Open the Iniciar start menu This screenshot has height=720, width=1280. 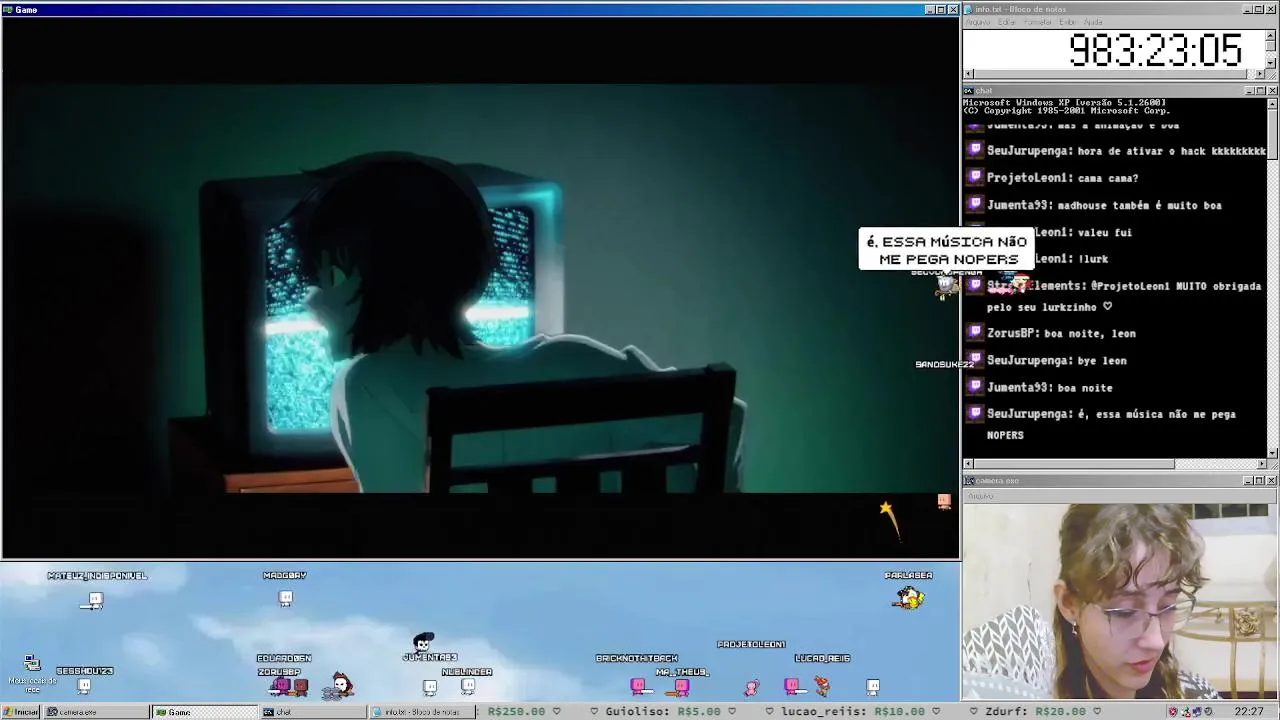tap(21, 712)
